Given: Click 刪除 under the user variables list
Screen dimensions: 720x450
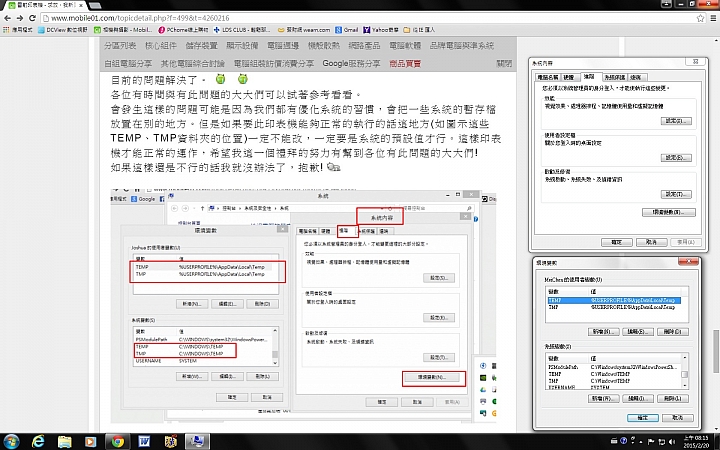Looking at the screenshot, I should tap(673, 332).
